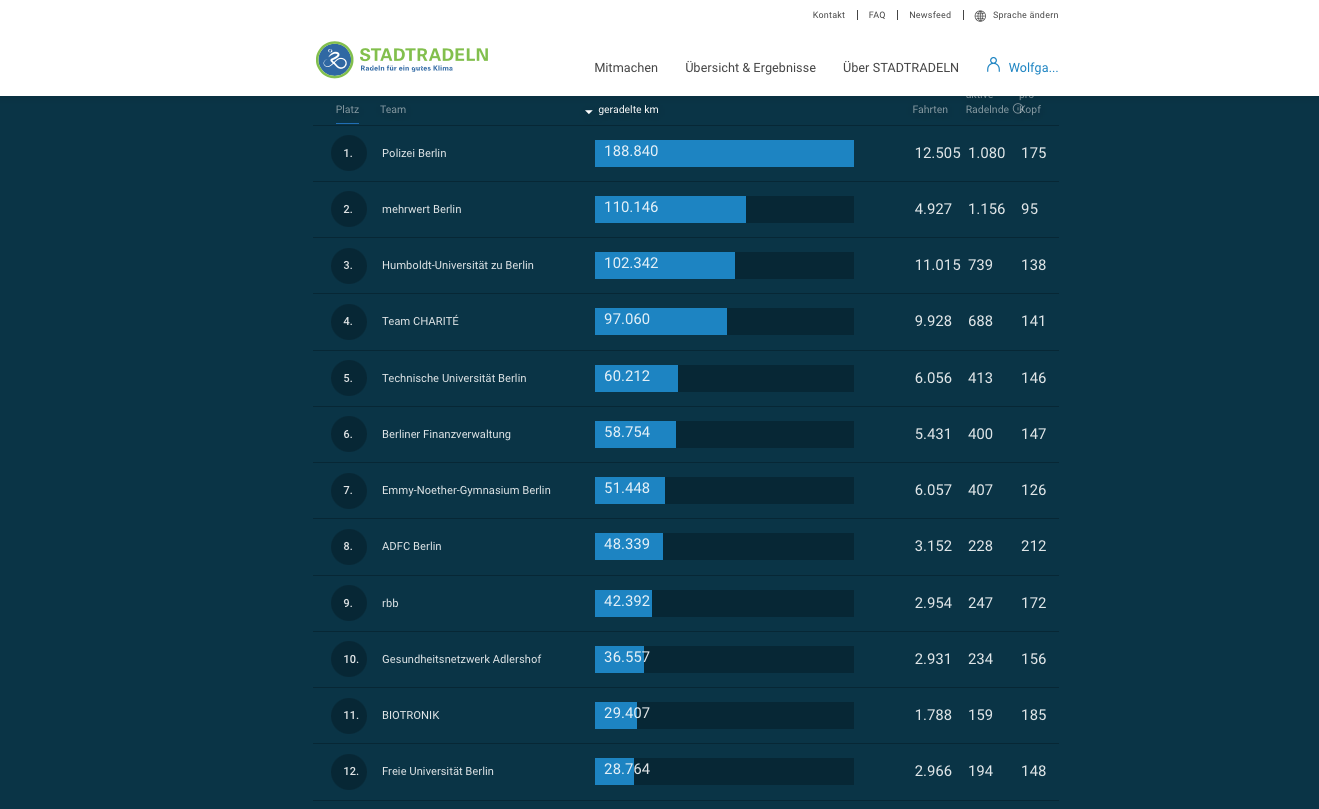
Task: Select team BIOTRONIK
Action: click(x=410, y=715)
